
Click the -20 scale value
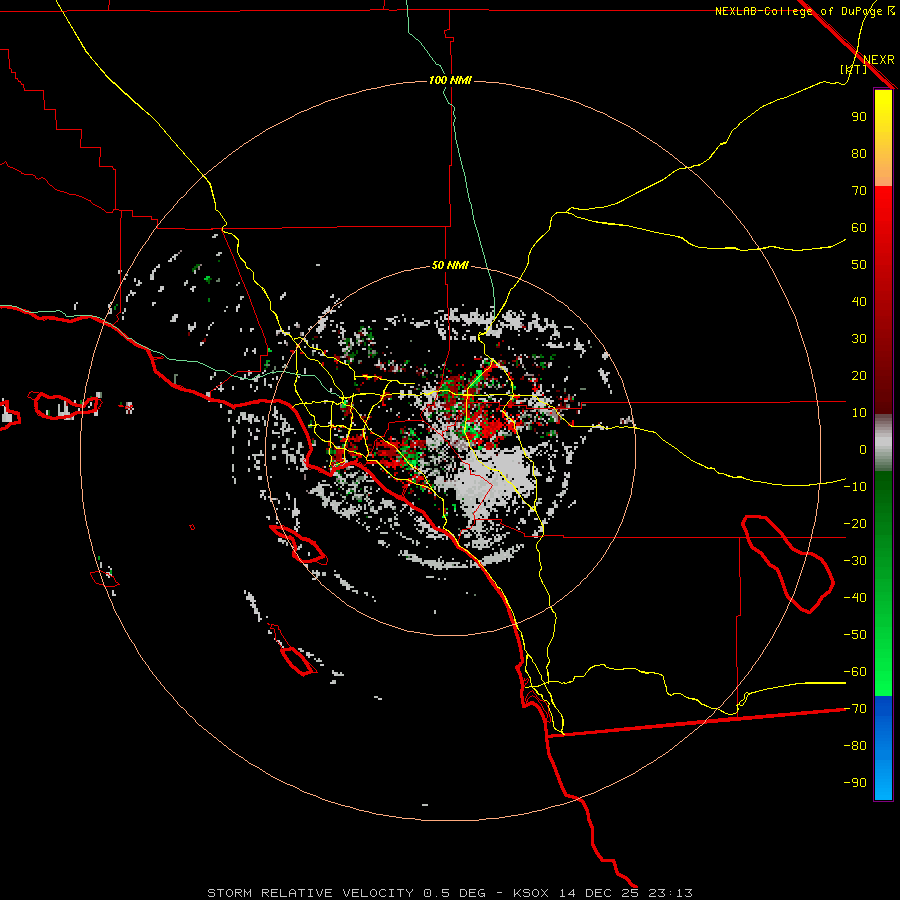pos(855,523)
